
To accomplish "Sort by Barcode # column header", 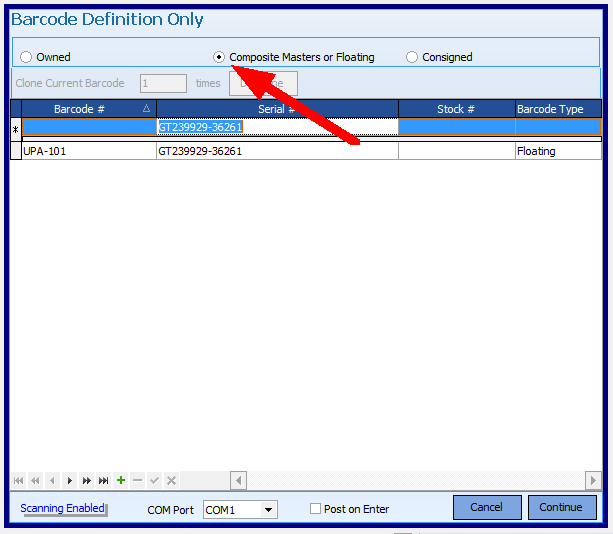I will pos(79,109).
